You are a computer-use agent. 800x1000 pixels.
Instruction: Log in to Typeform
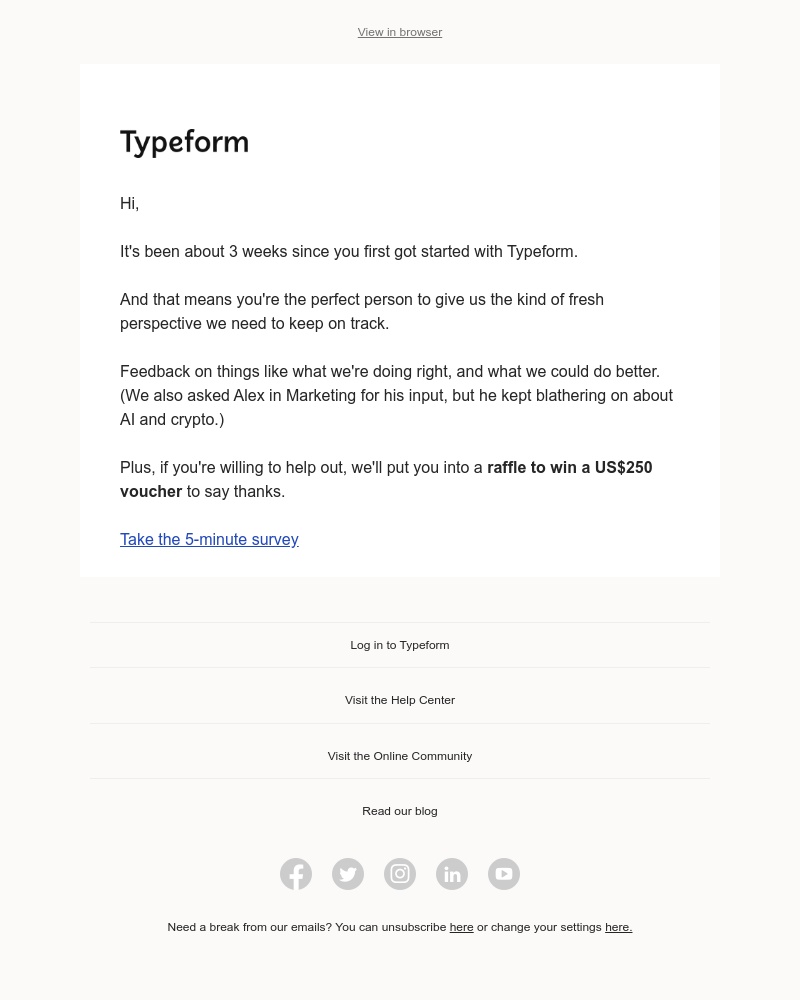point(400,645)
